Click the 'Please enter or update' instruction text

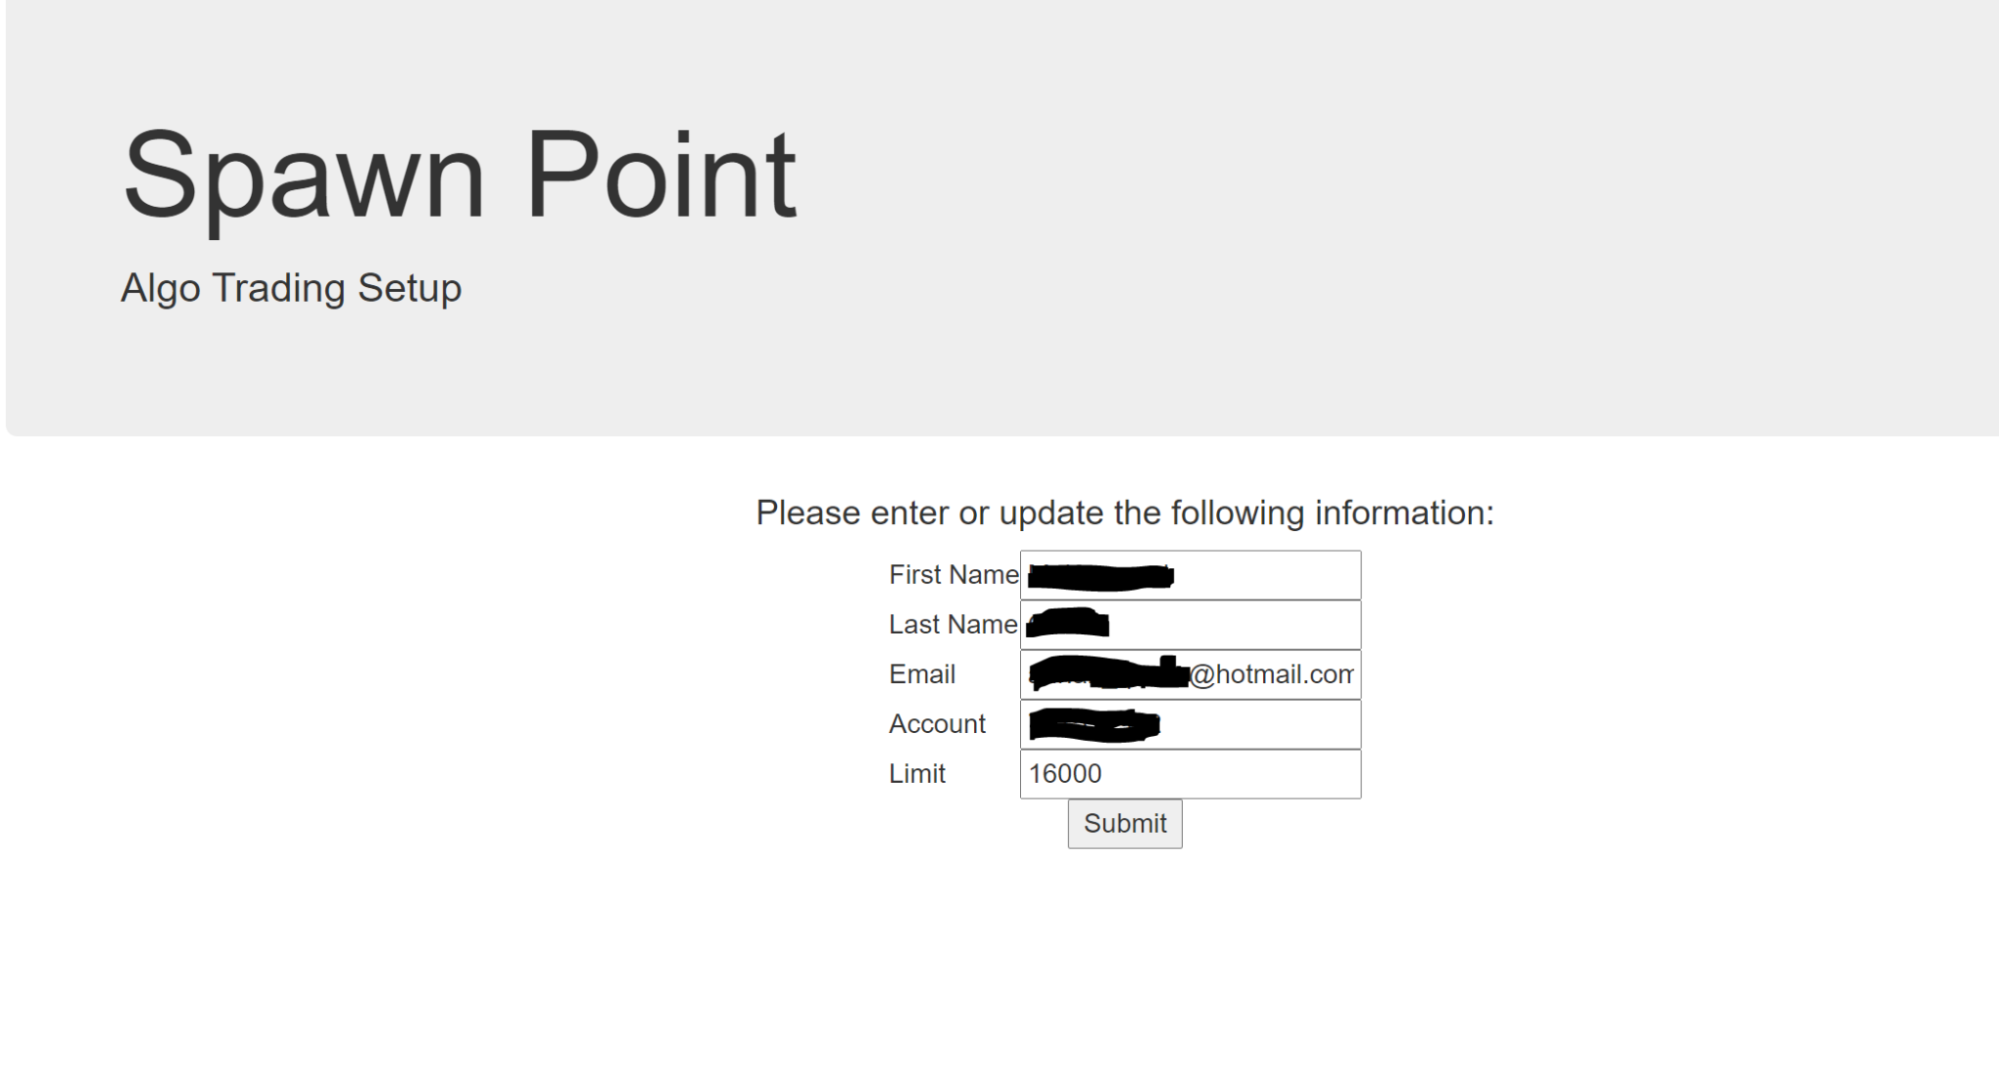click(x=1124, y=513)
